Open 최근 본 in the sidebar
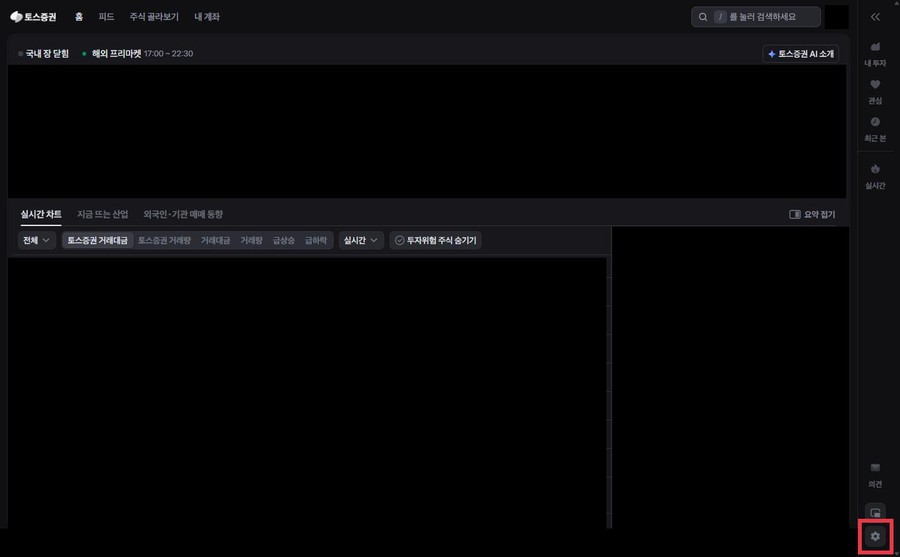The width and height of the screenshot is (900, 557). (875, 129)
